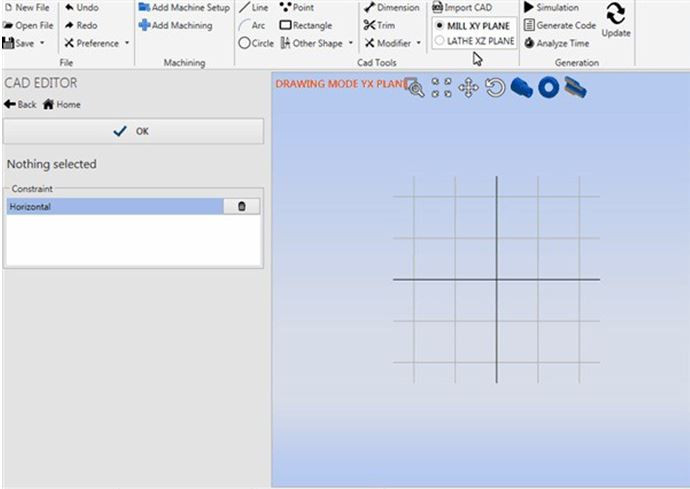The height and width of the screenshot is (489, 690).
Task: Expand the Other Shape dropdown
Action: (350, 43)
